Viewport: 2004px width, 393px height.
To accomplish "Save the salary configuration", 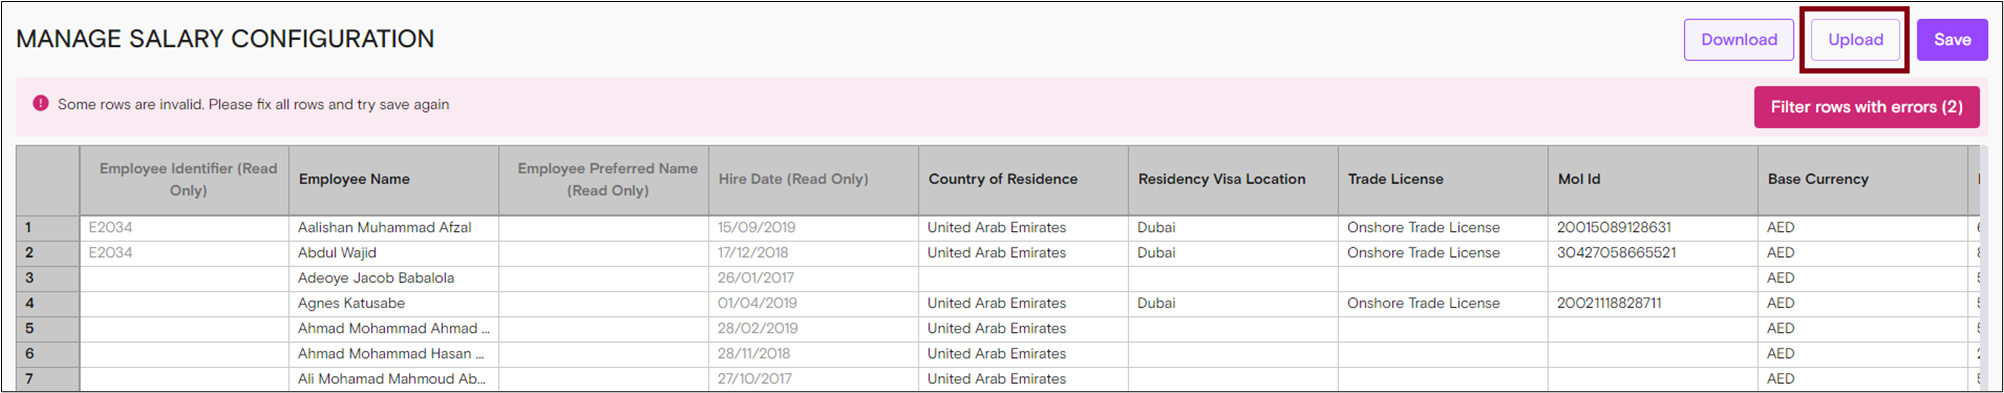I will (1952, 40).
